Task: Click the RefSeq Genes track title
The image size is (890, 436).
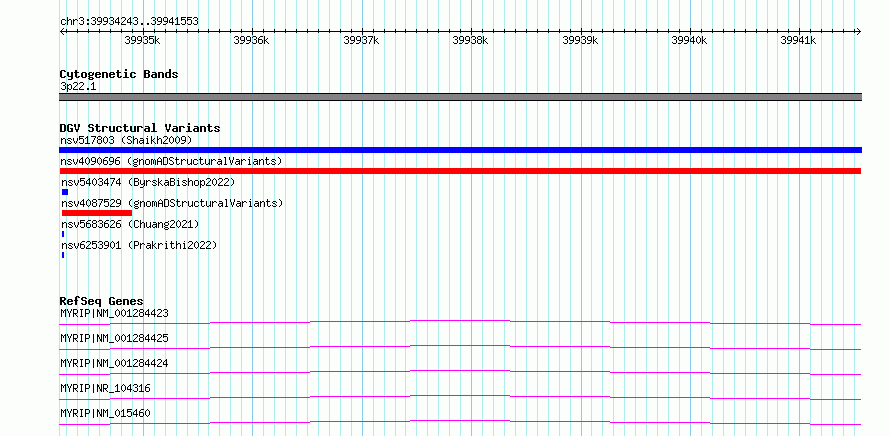Action: (x=102, y=301)
